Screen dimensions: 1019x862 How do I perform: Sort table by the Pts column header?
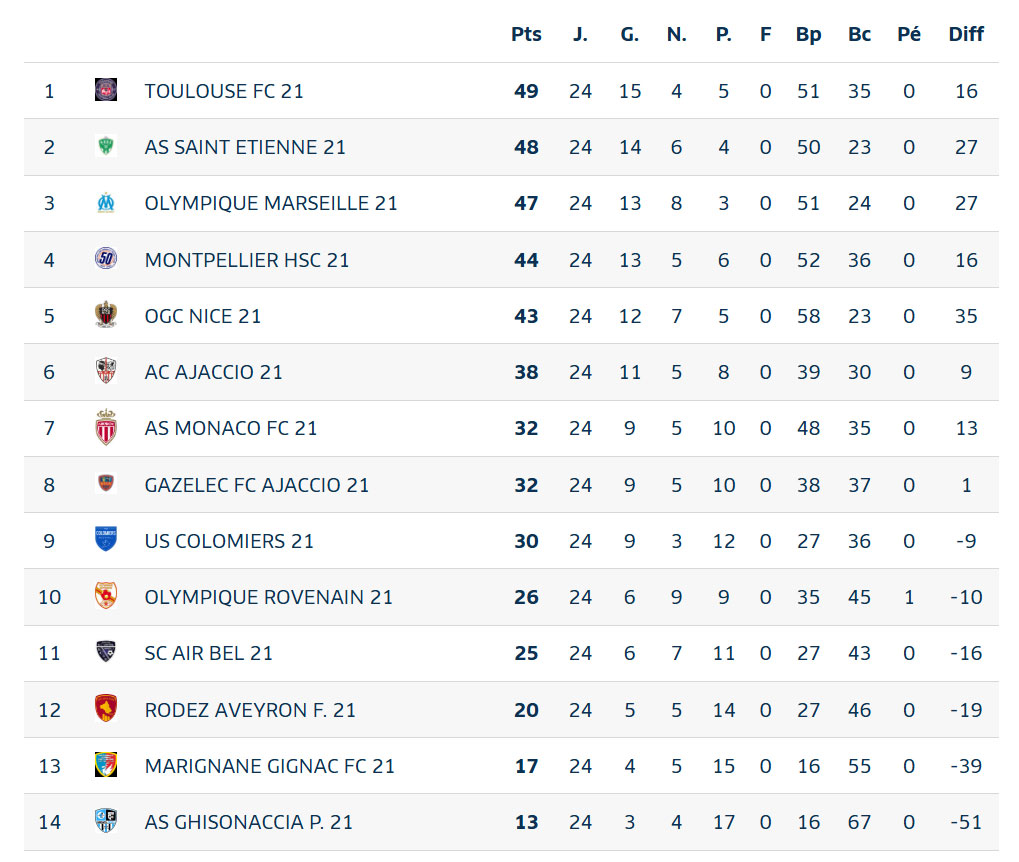click(x=526, y=34)
